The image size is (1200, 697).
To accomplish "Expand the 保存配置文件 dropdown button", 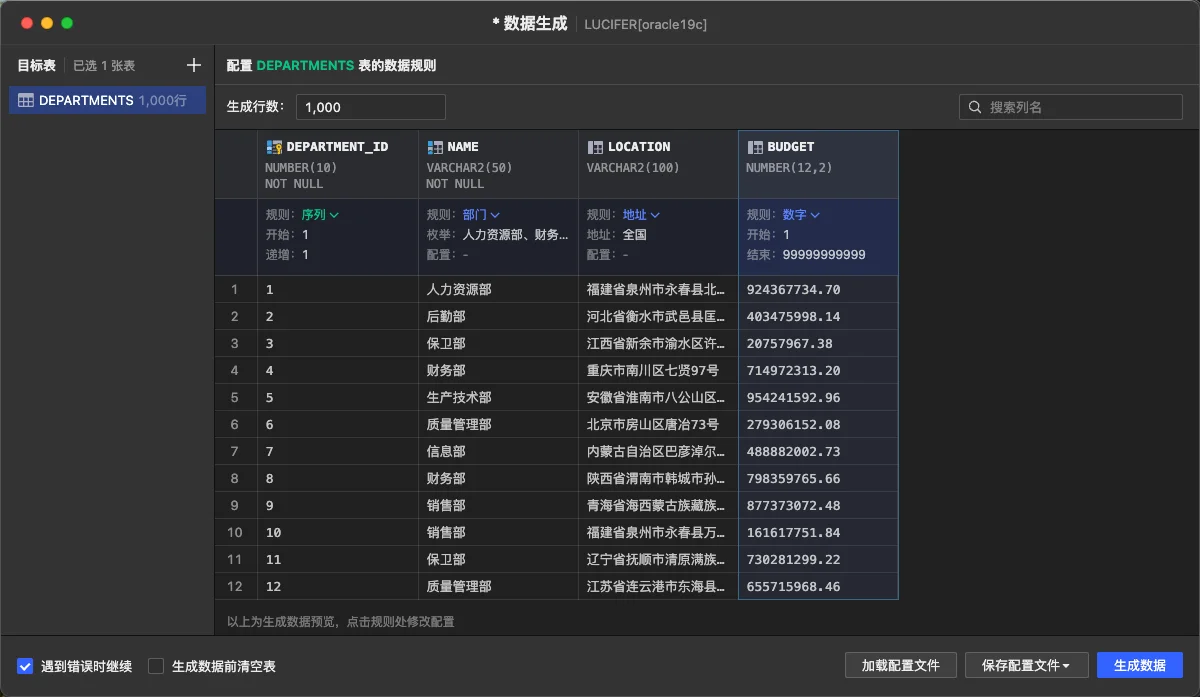I will 1026,665.
